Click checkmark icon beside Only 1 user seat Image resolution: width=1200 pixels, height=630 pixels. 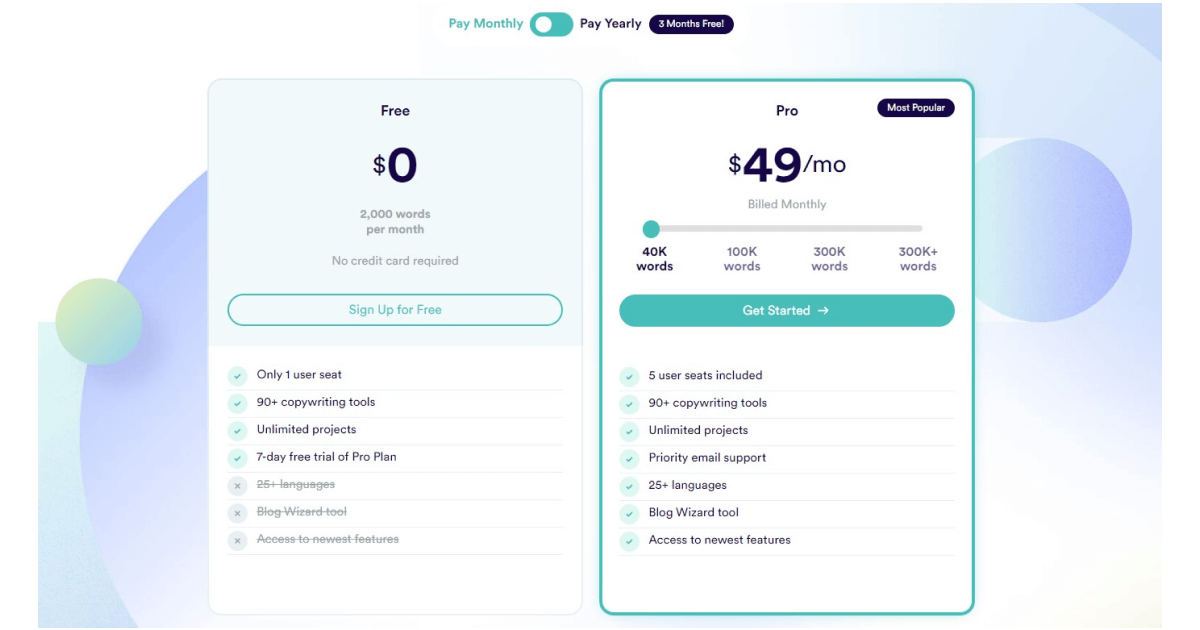click(237, 376)
